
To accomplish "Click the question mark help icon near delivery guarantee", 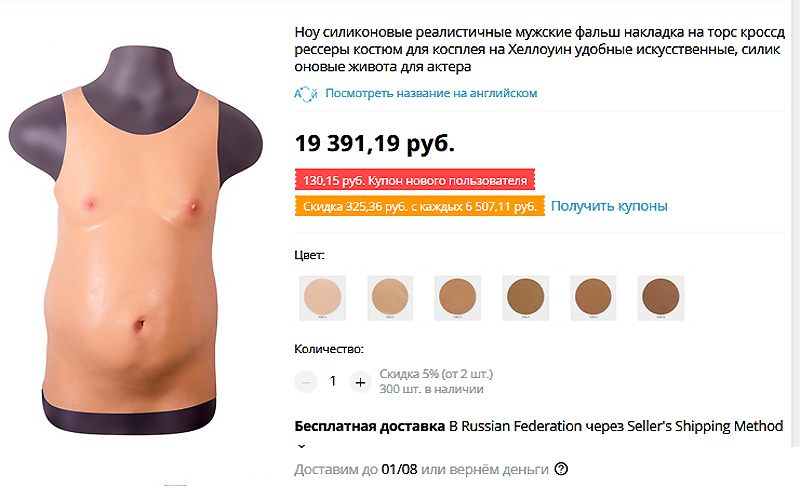I will point(561,469).
